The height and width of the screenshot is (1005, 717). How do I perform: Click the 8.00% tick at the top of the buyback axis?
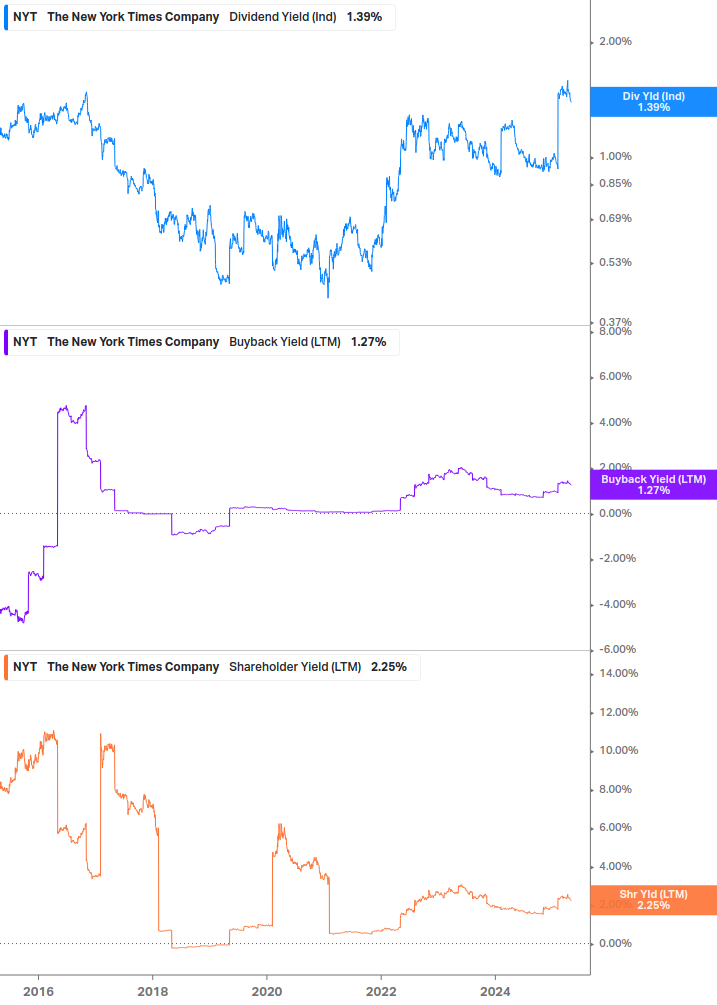pos(615,331)
